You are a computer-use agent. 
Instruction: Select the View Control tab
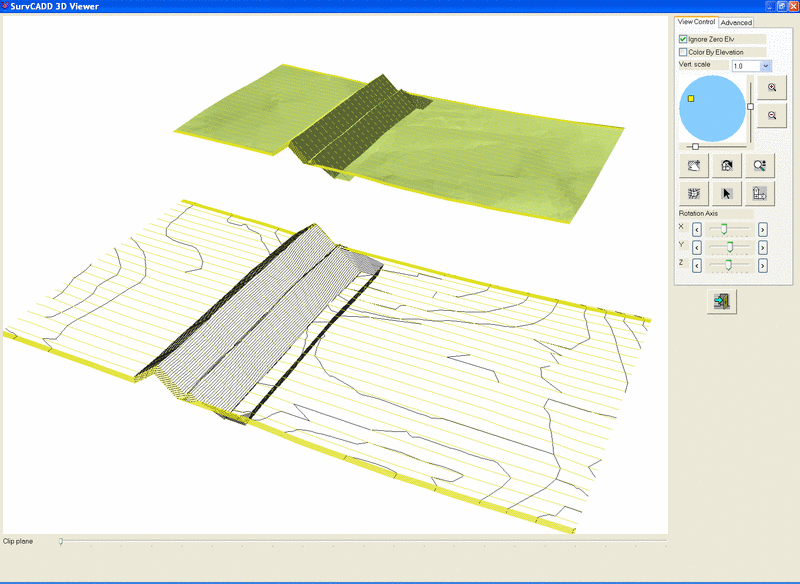pyautogui.click(x=696, y=22)
